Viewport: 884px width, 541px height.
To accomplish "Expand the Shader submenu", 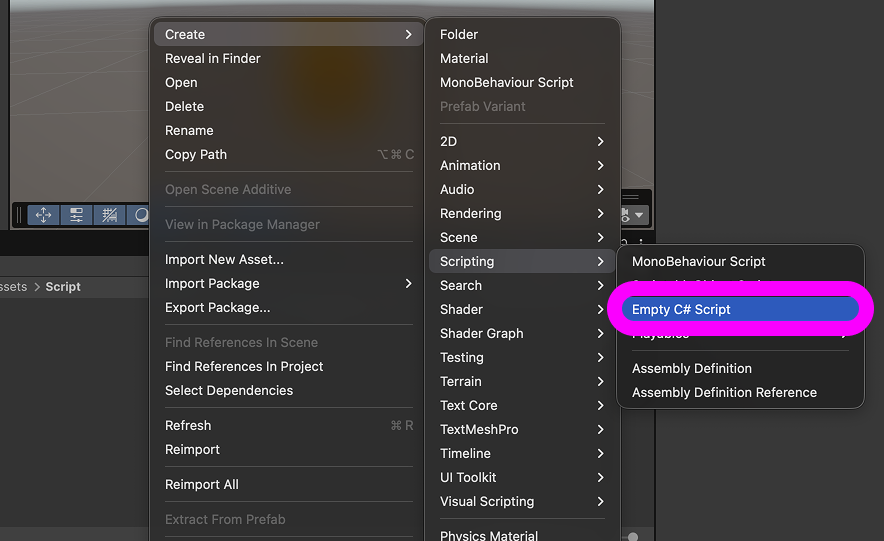I will coord(522,309).
